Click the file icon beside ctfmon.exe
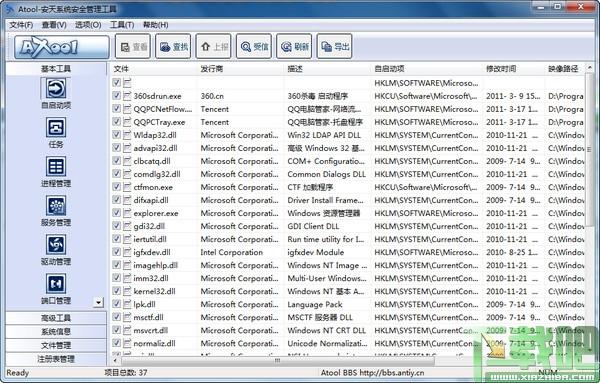Image resolution: width=600 pixels, height=383 pixels. 127,187
